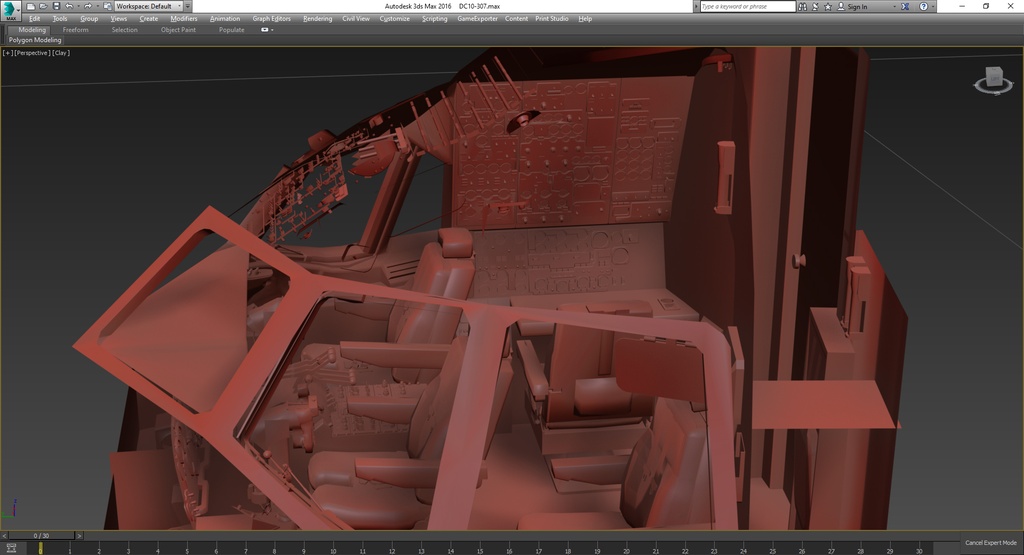Click the binoculars search icon
Image resolution: width=1024 pixels, height=555 pixels.
(x=803, y=6)
